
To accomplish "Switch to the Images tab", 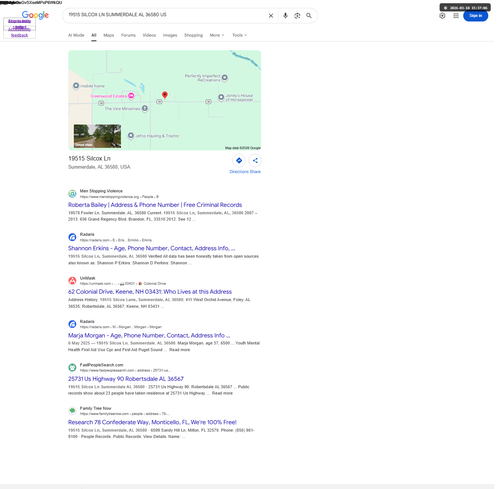I will 170,35.
